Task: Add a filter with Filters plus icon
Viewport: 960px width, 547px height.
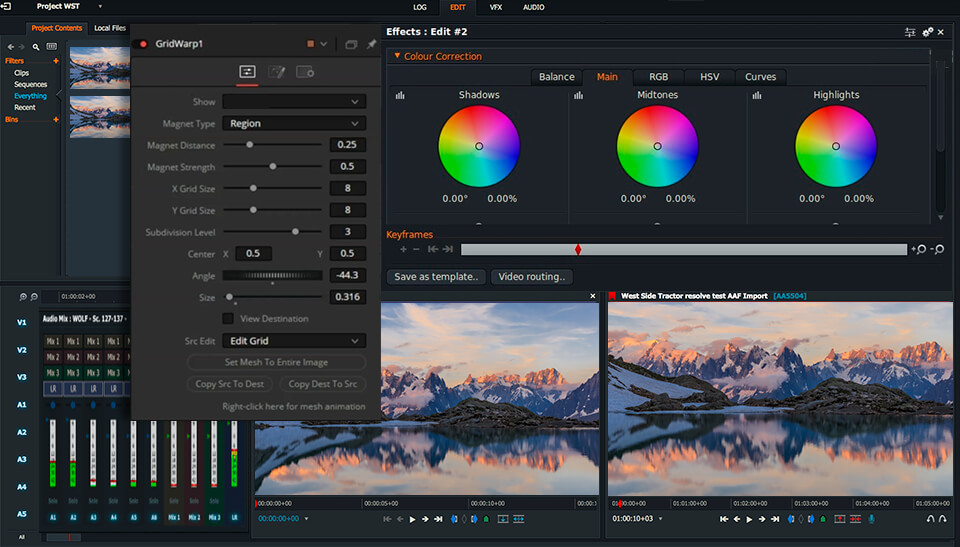Action: tap(56, 61)
